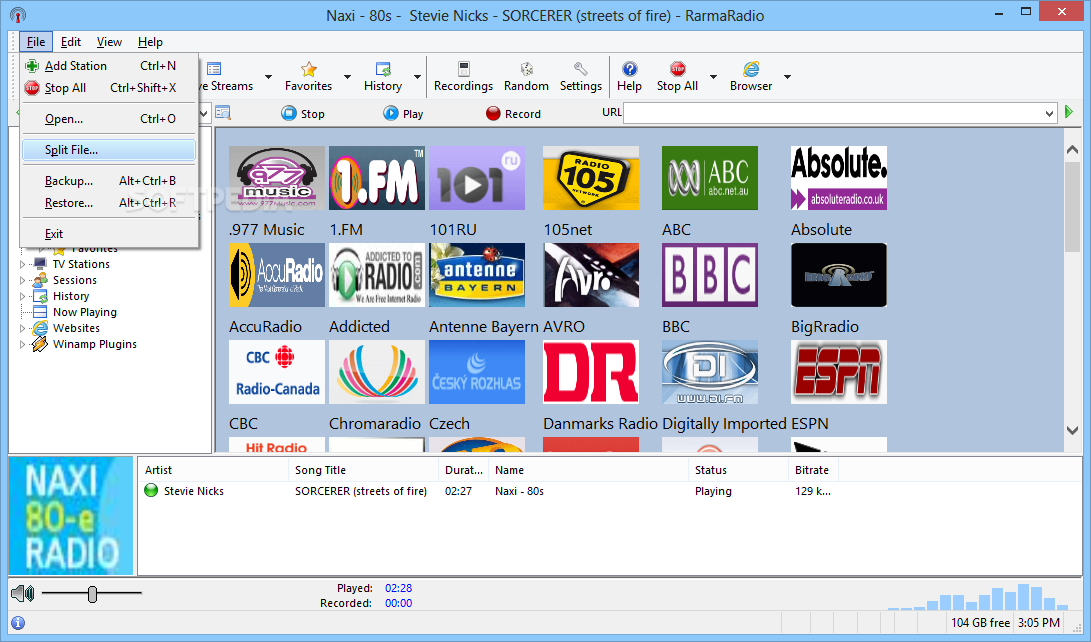Sort by the Artist column header
Viewport: 1091px width, 642px height.
click(213, 470)
